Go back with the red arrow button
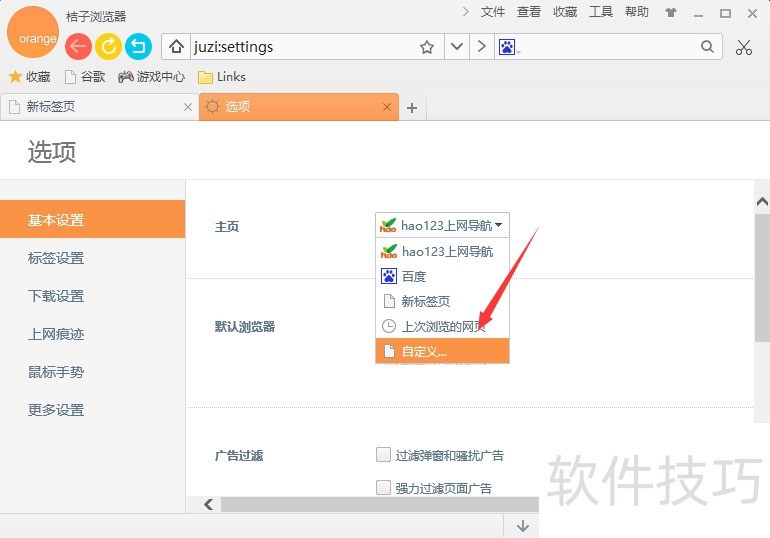 click(x=78, y=47)
